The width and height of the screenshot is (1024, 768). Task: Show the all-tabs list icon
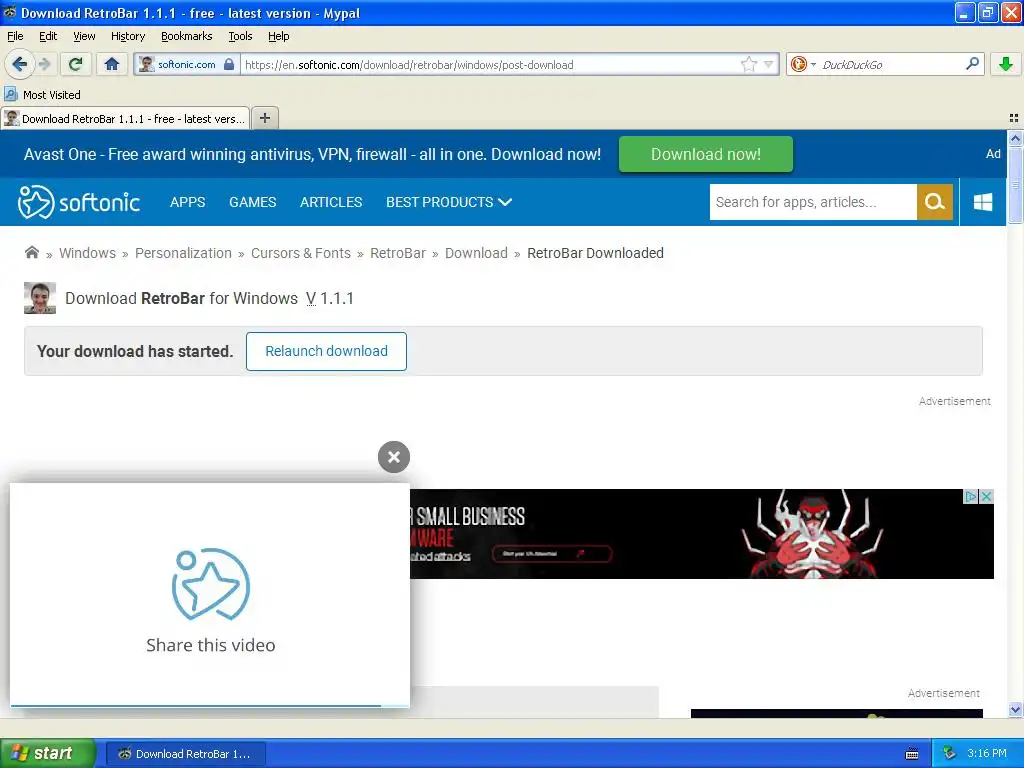(1014, 118)
